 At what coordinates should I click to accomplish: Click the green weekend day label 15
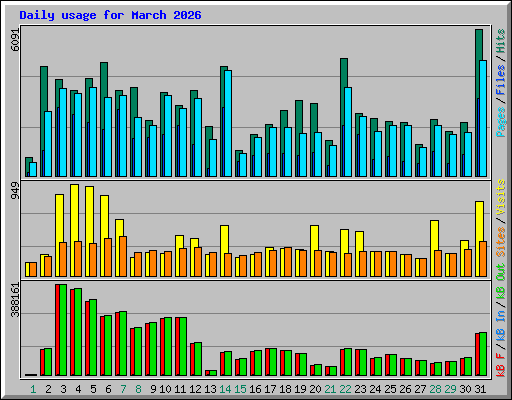point(240,389)
